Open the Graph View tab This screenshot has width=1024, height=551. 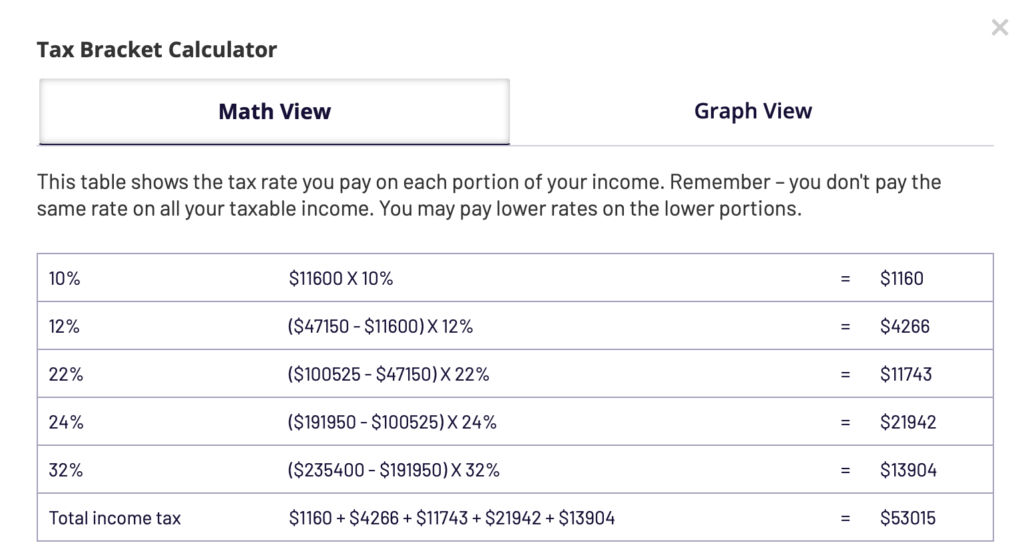tap(752, 111)
